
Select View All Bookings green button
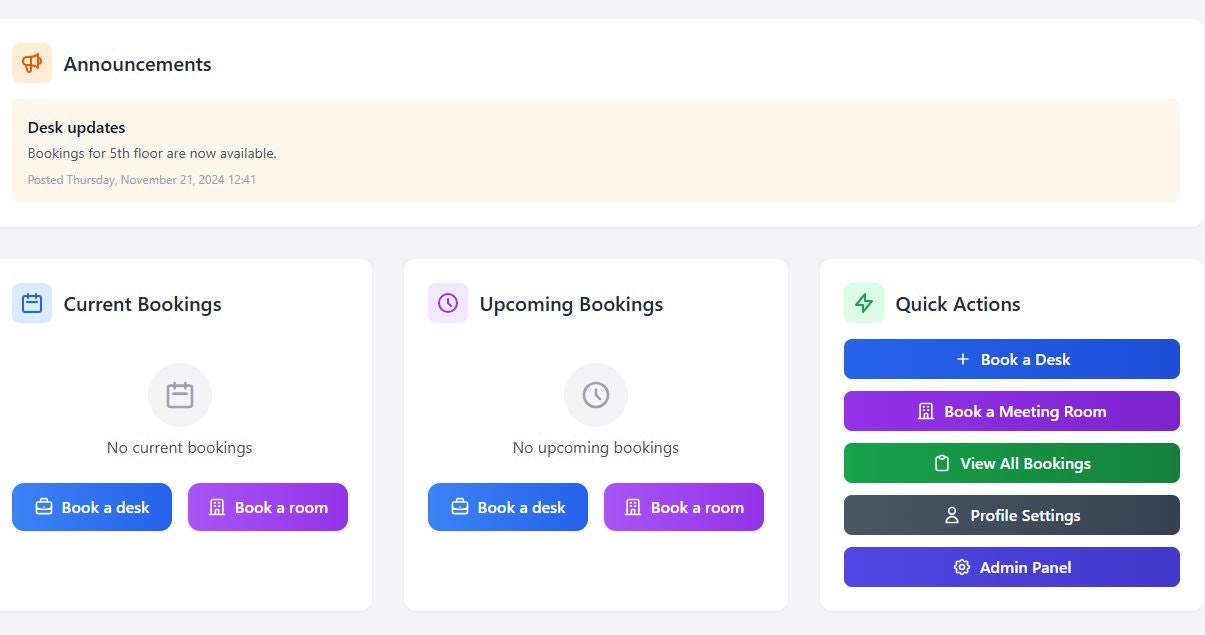click(x=1012, y=463)
